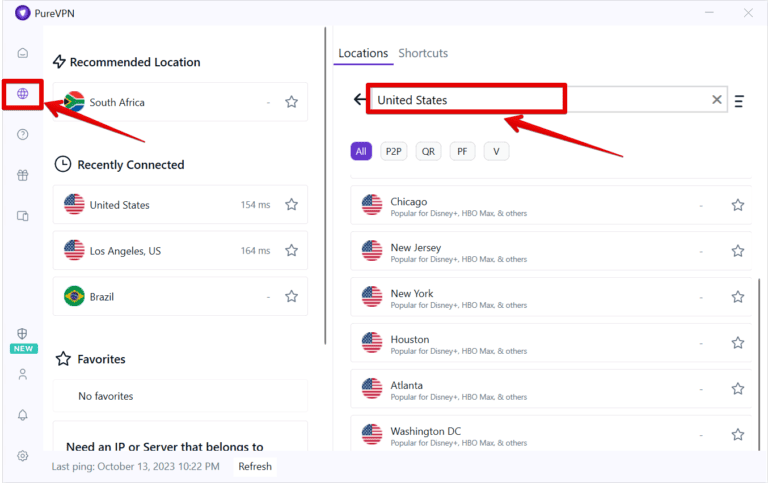
Task: Open the globe Locations sidebar icon
Action: pyautogui.click(x=22, y=94)
